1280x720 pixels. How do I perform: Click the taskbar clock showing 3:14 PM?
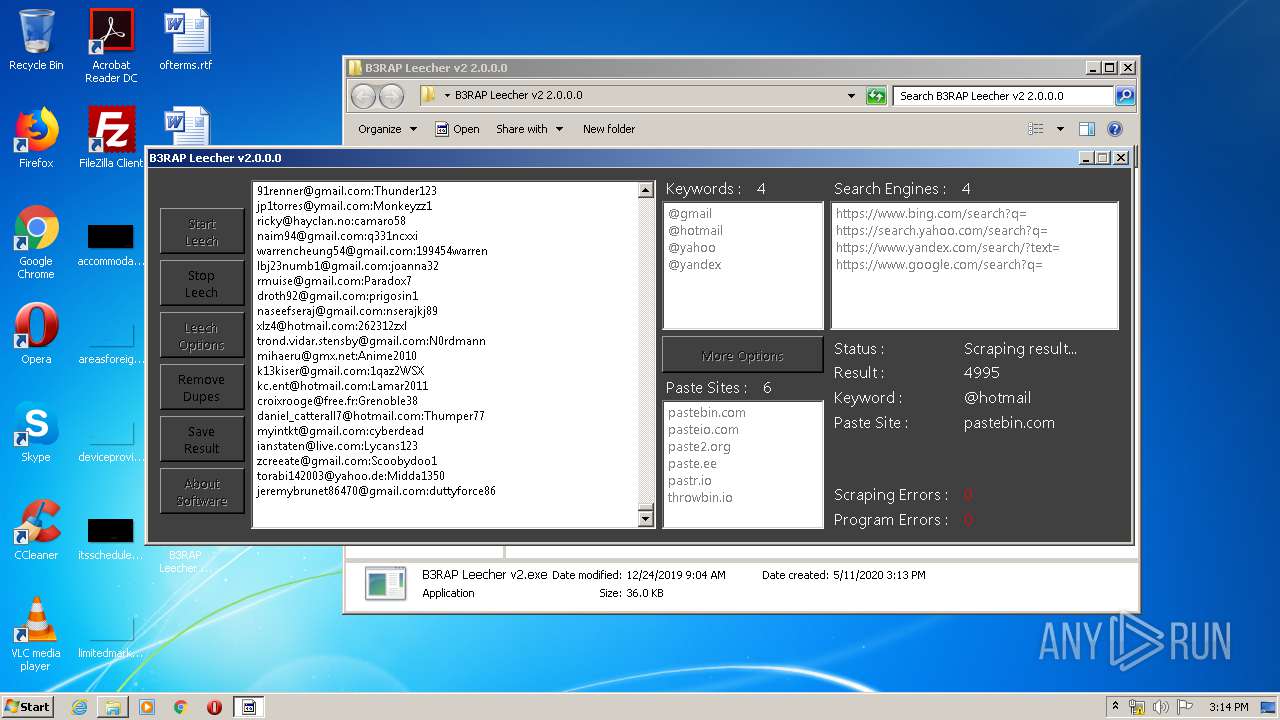click(x=1228, y=707)
